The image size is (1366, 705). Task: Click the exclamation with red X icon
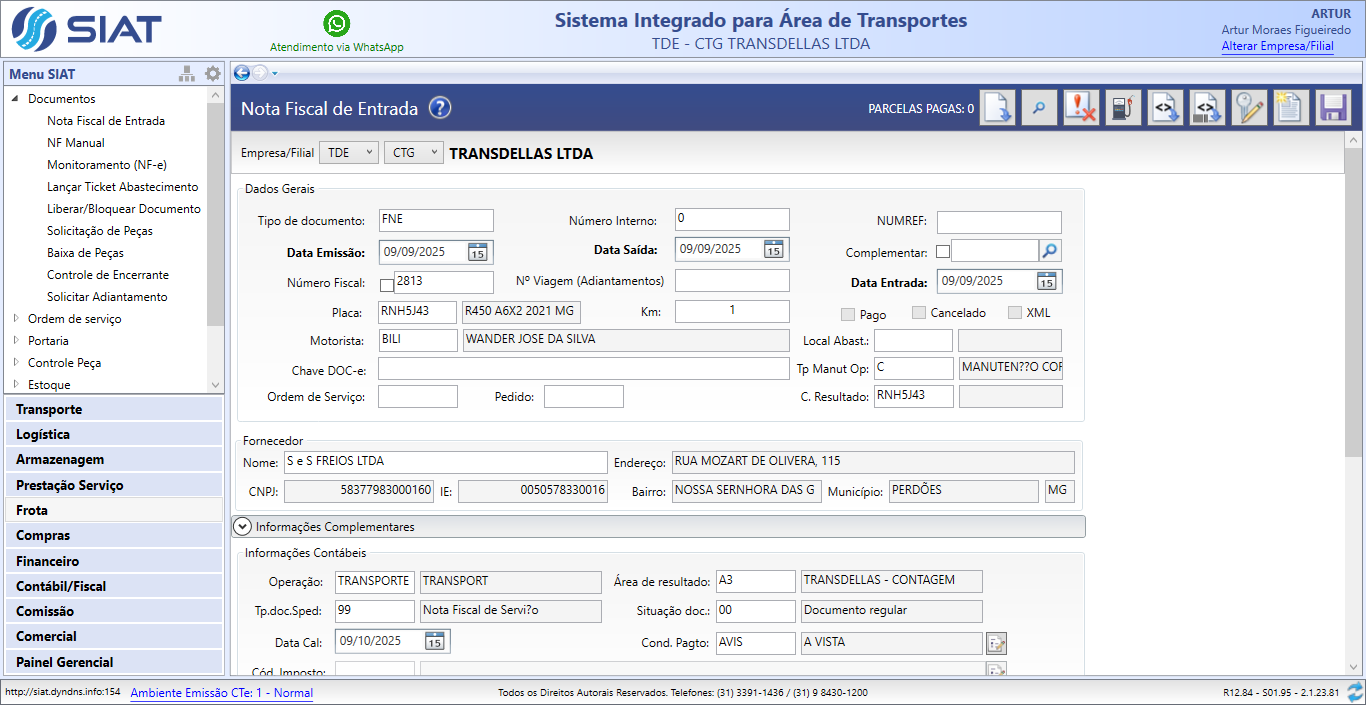(1081, 108)
